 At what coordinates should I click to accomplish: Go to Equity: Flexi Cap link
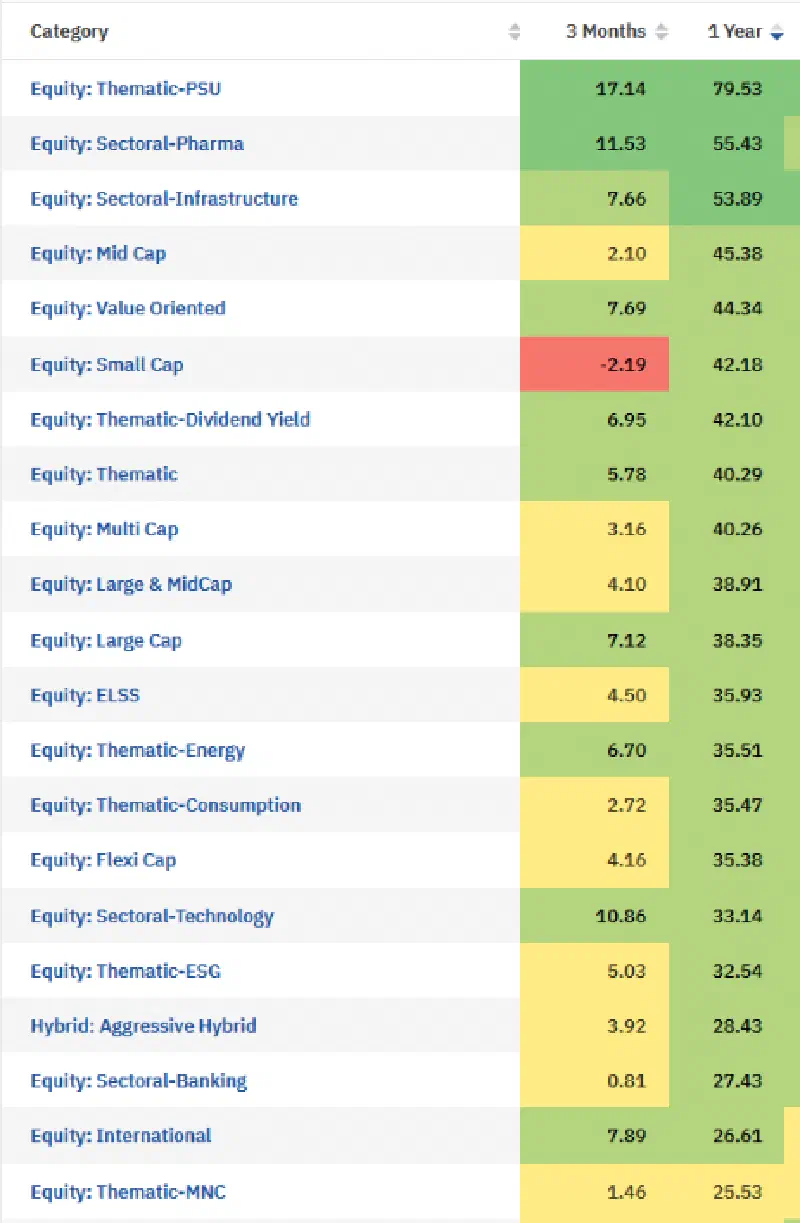pos(103,860)
